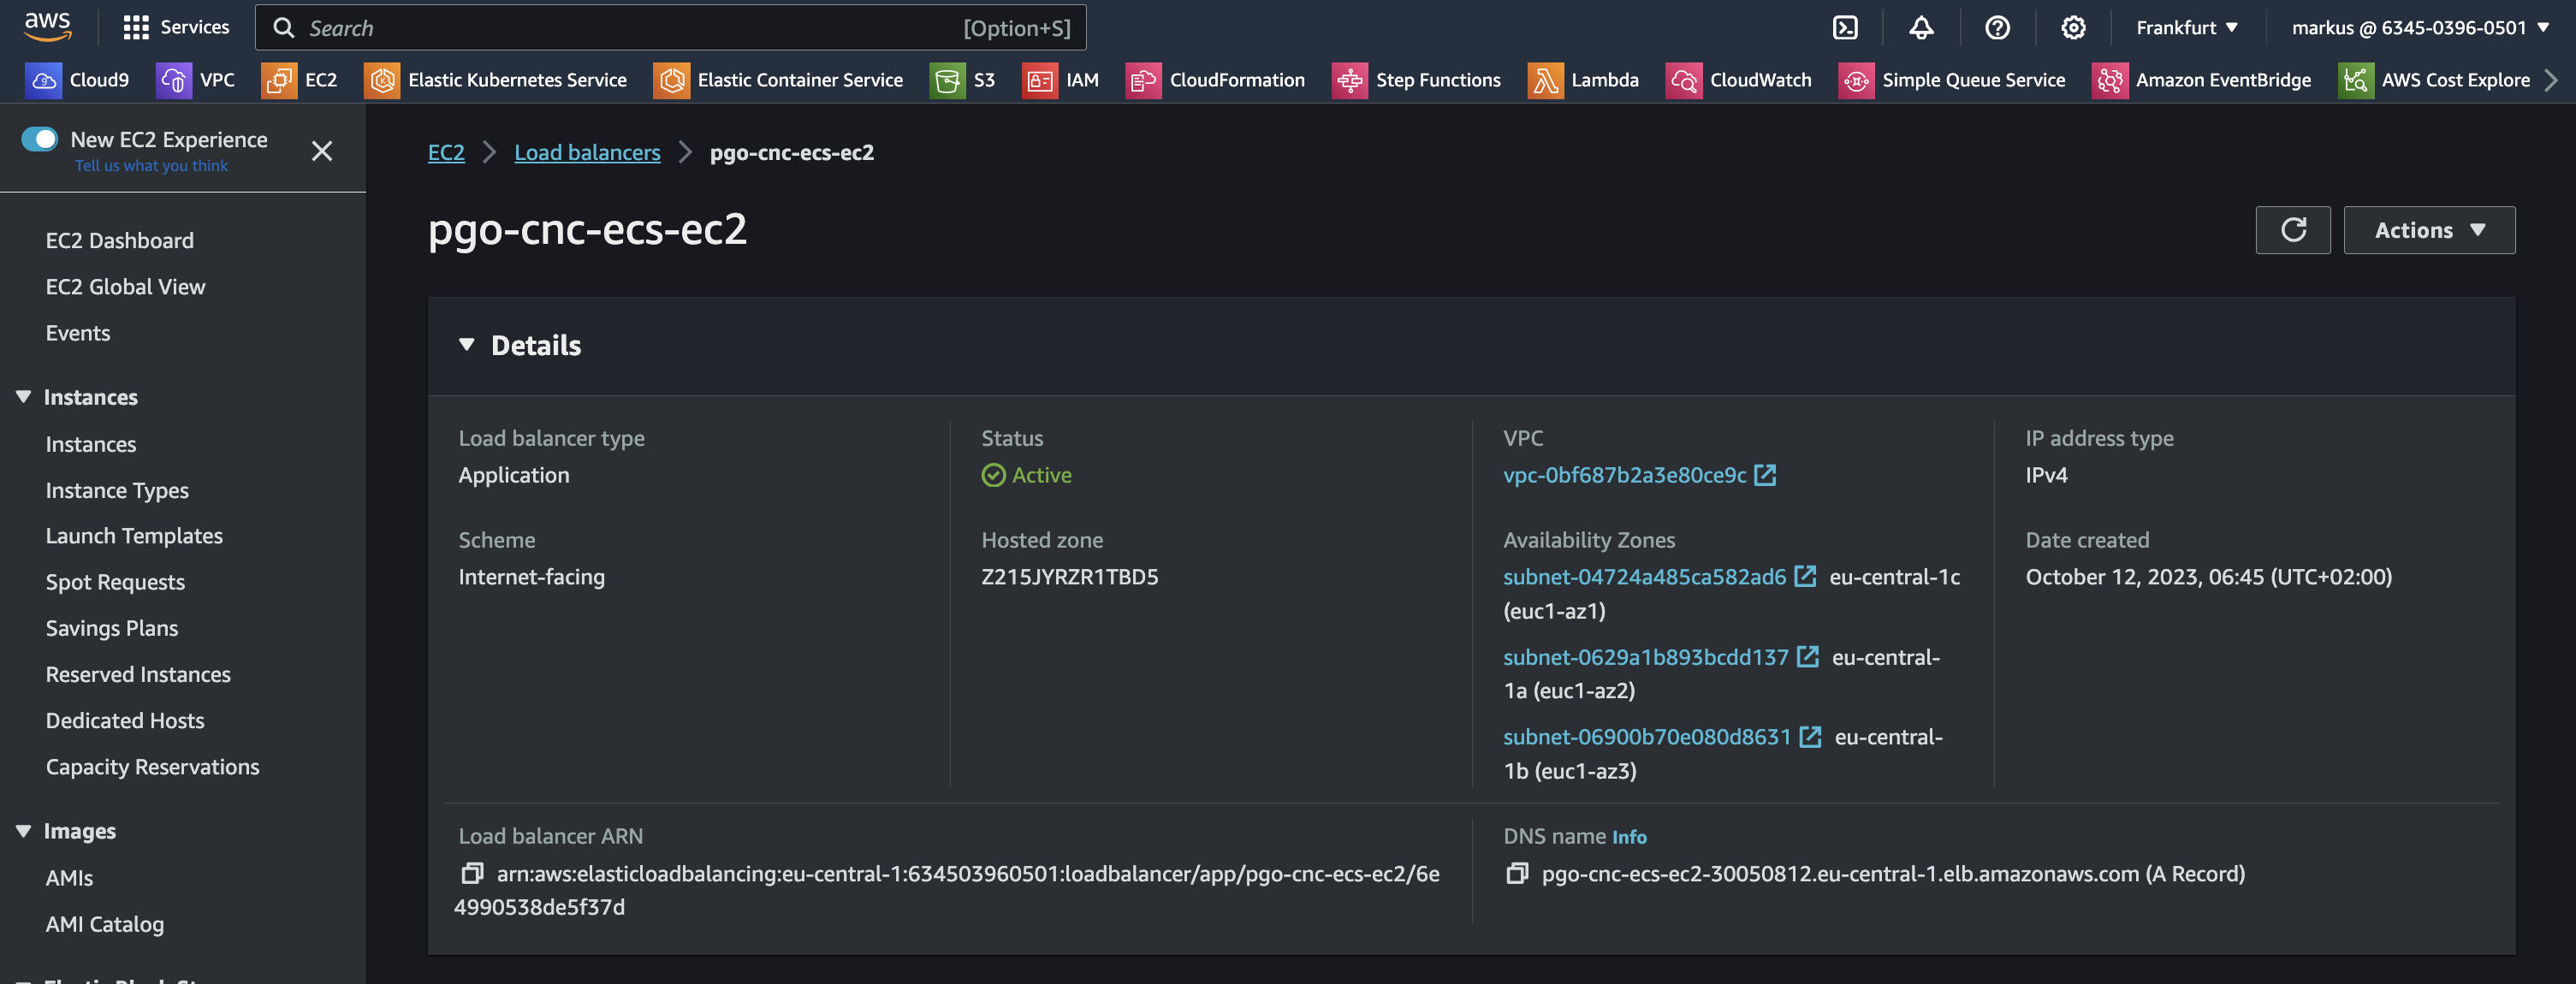This screenshot has height=984, width=2576.
Task: Open Dedicated Hosts in sidebar
Action: click(125, 720)
